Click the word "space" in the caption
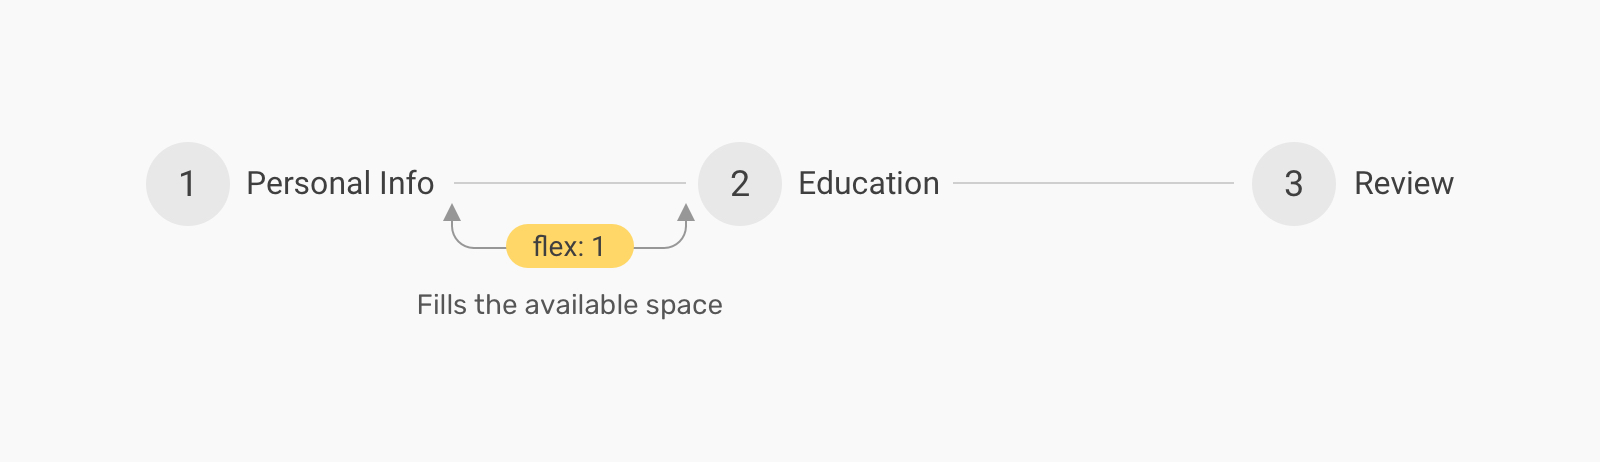This screenshot has width=1600, height=462. [x=685, y=305]
